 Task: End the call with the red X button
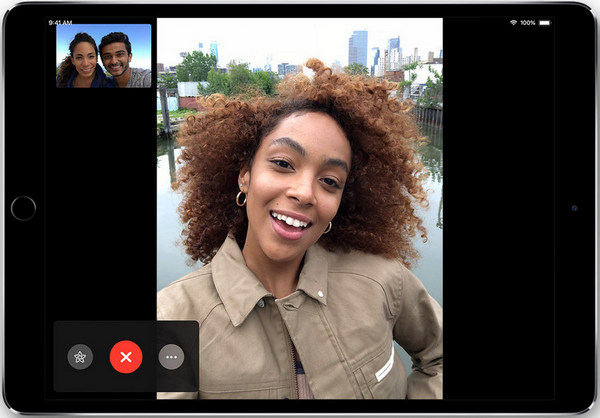126,357
